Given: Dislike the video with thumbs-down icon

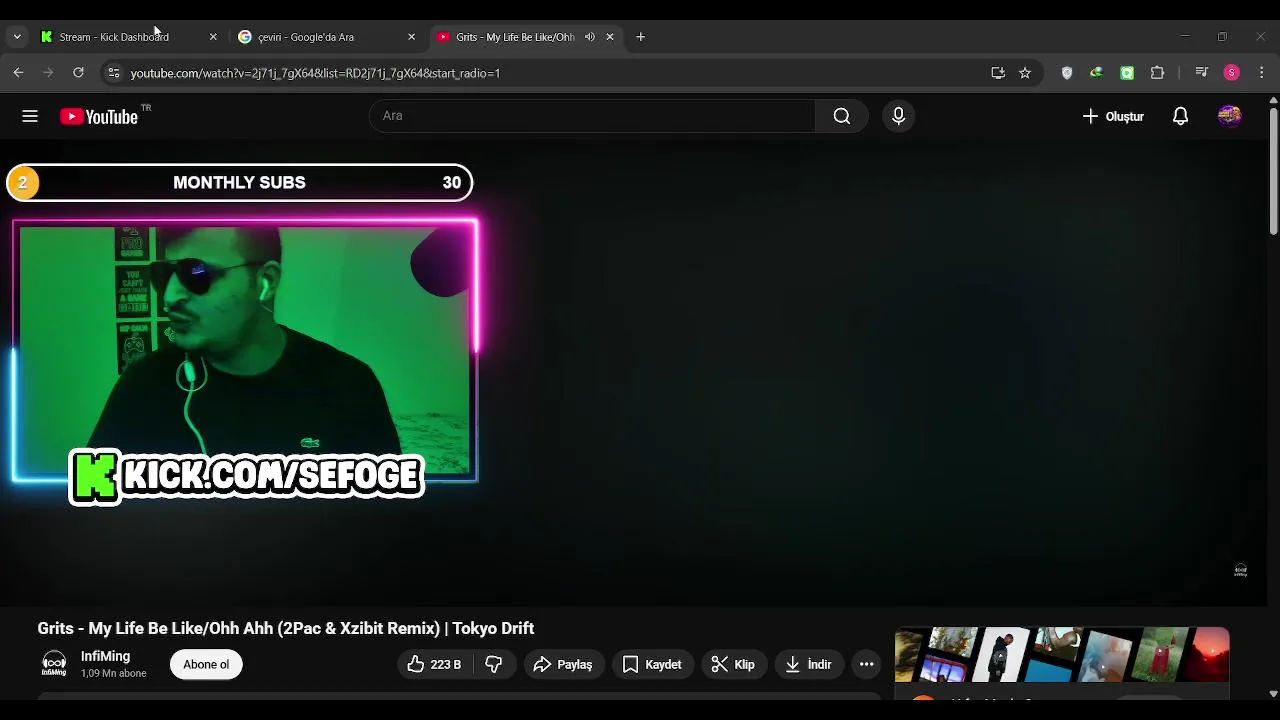Looking at the screenshot, I should click(494, 664).
